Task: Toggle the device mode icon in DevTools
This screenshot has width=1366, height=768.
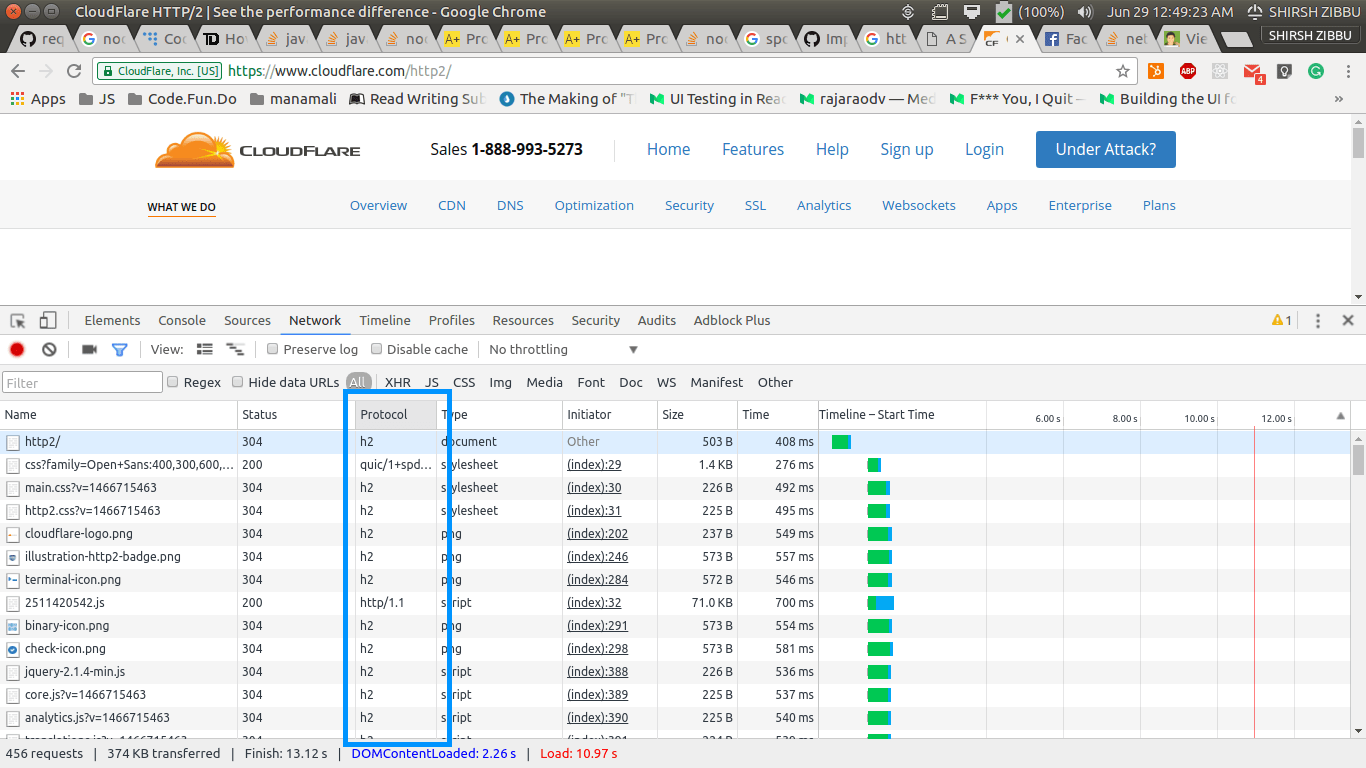Action: (x=47, y=321)
